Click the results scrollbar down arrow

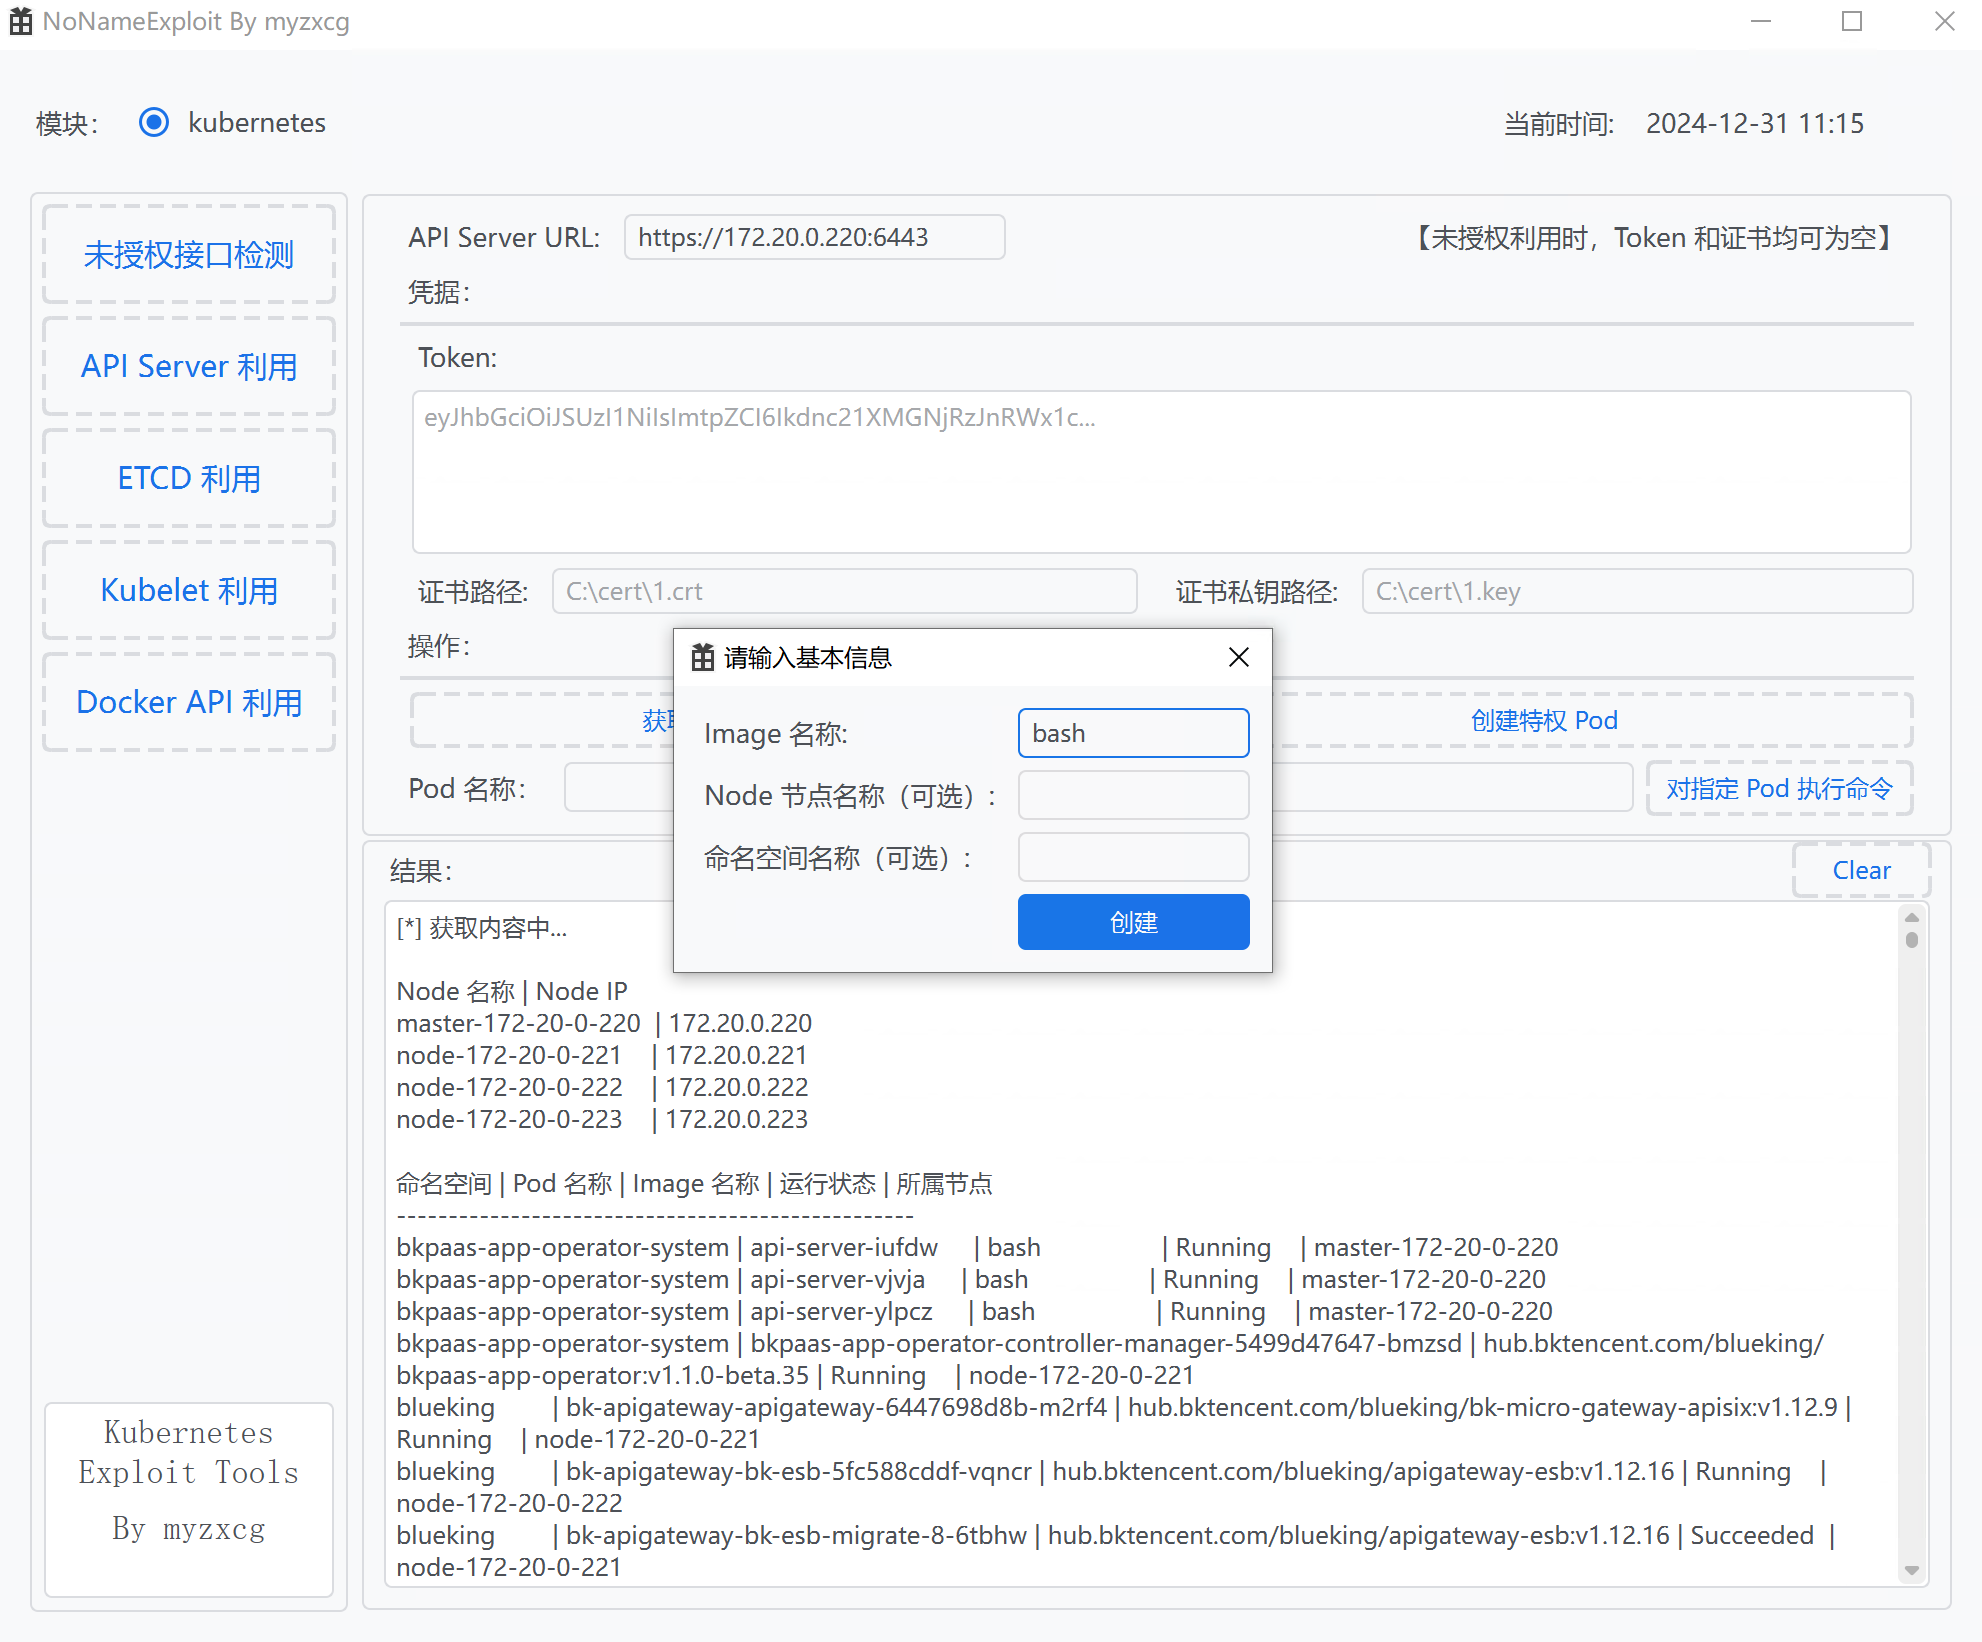click(x=1911, y=1570)
